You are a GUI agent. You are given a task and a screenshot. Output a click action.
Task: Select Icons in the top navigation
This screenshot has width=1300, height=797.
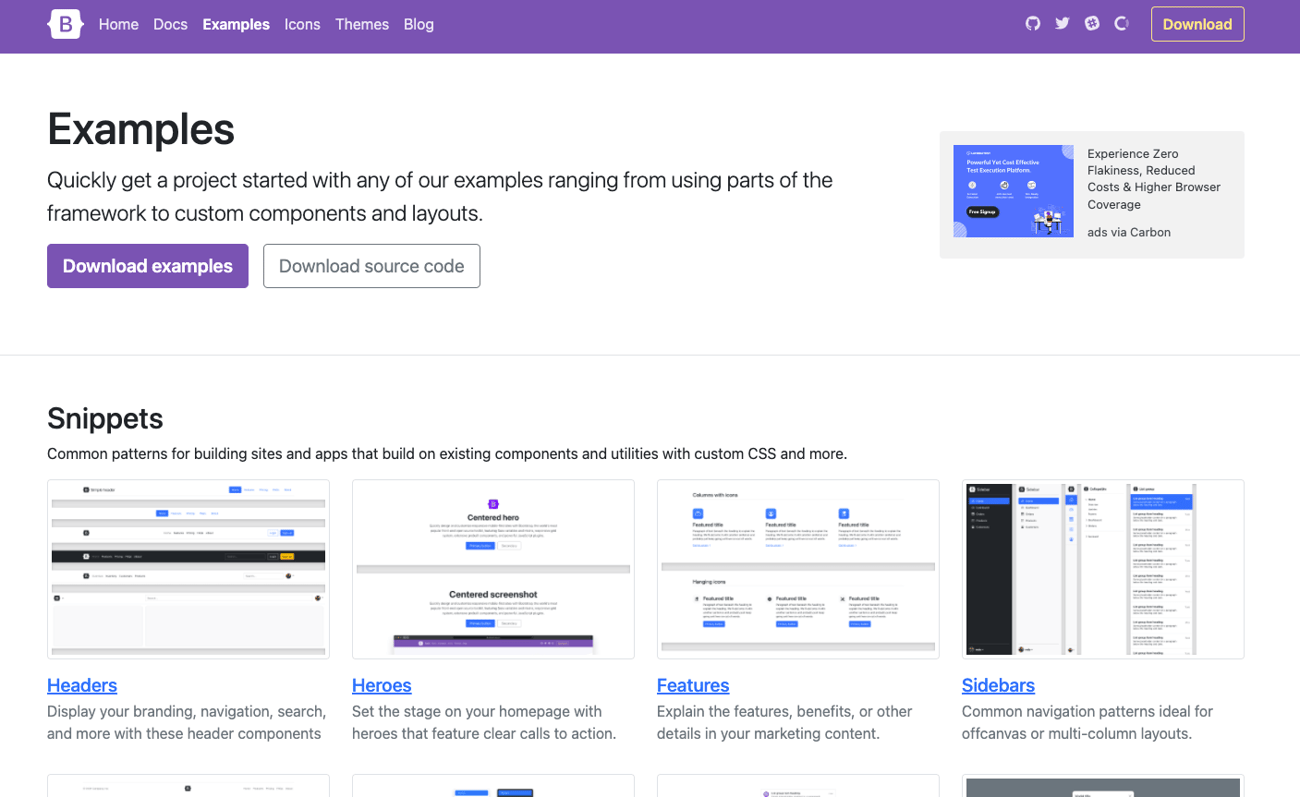[302, 24]
